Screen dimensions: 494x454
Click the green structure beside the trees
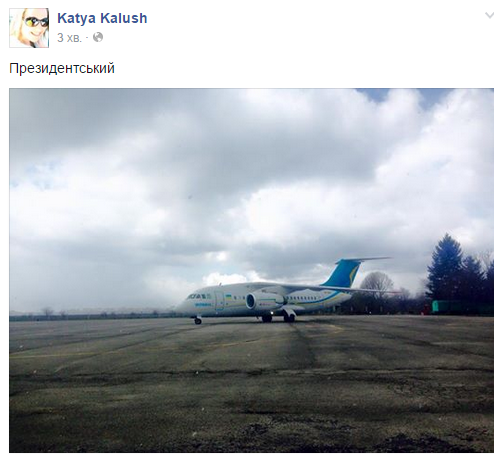[x=462, y=307]
